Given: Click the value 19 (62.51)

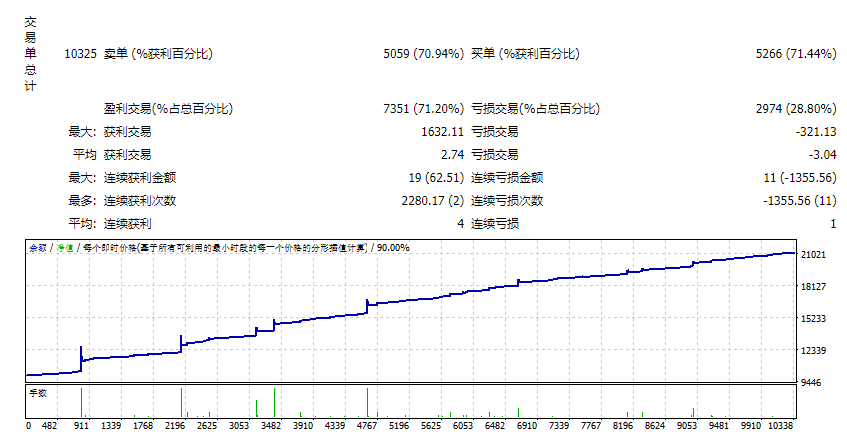Looking at the screenshot, I should coord(436,178).
